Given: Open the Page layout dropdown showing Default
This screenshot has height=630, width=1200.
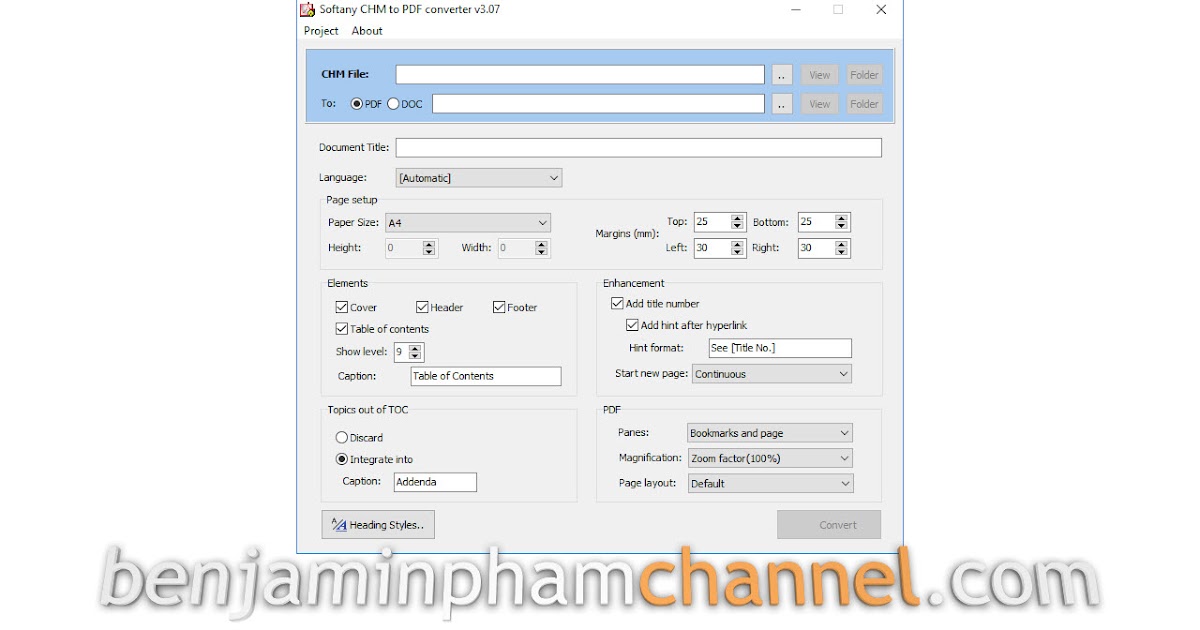Looking at the screenshot, I should tap(770, 483).
